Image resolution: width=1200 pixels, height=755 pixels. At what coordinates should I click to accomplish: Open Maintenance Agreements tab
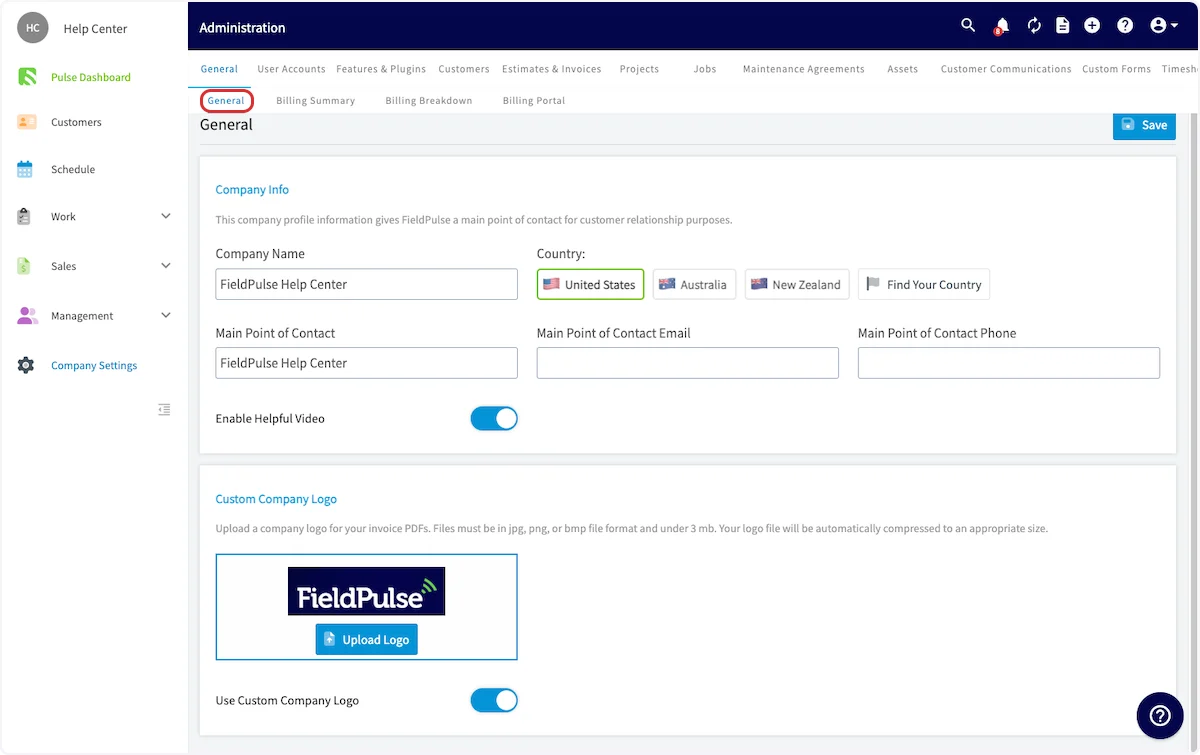click(803, 69)
